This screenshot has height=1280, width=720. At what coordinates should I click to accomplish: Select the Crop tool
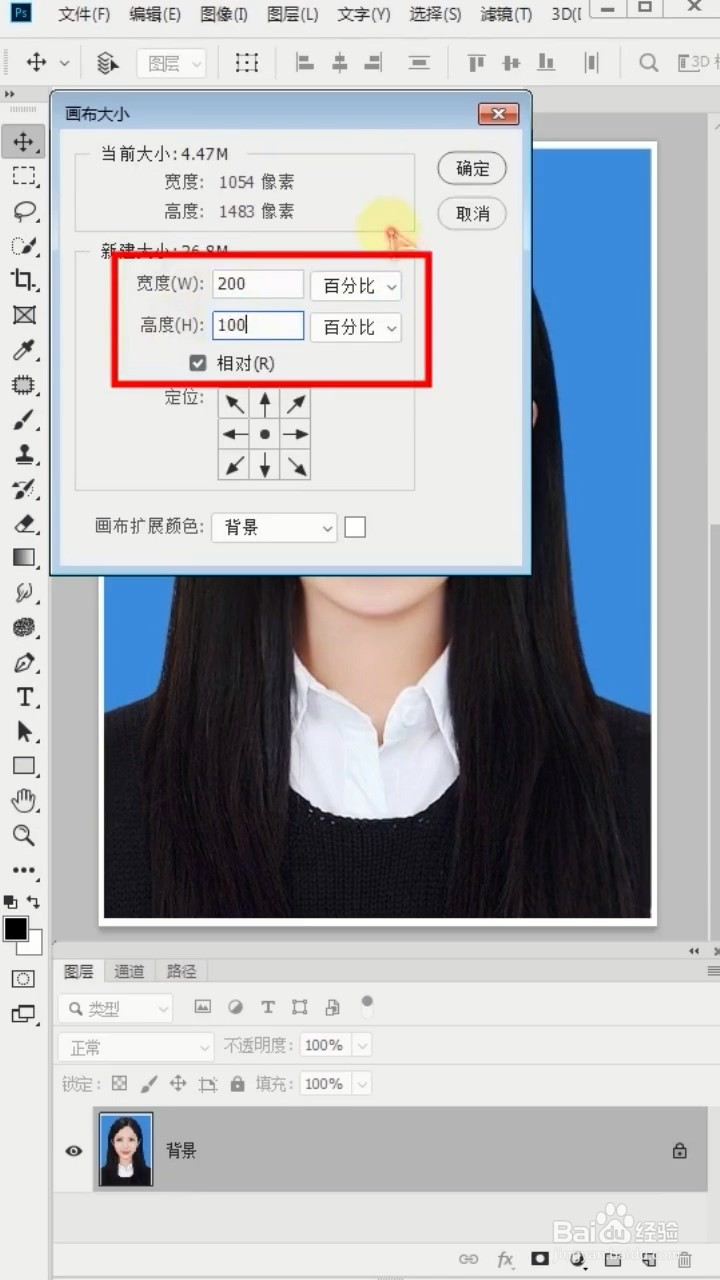pos(24,280)
